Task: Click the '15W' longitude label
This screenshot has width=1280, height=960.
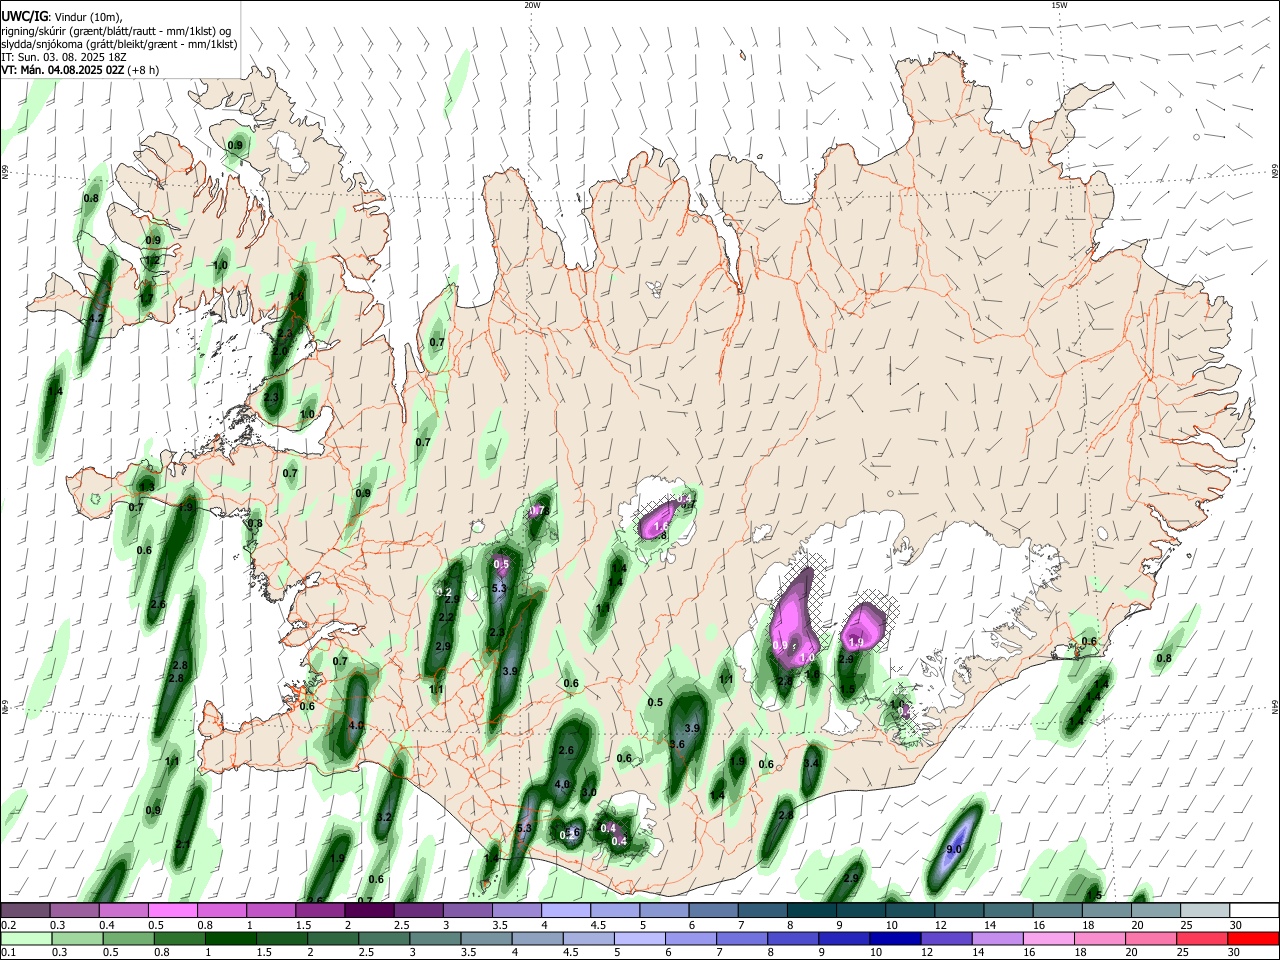Action: 1058,5
